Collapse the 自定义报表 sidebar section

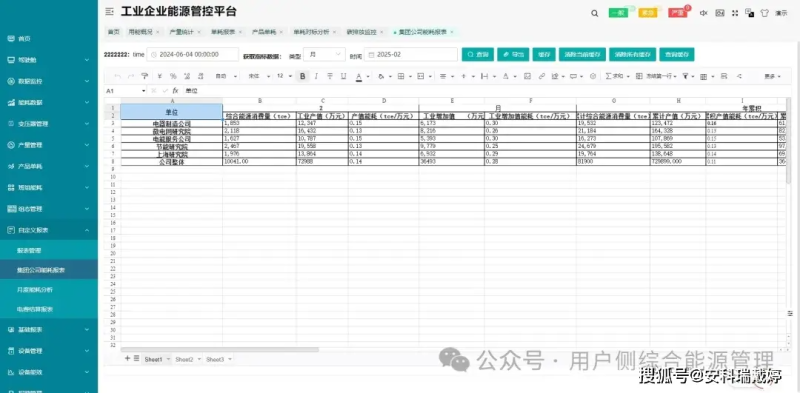tap(49, 230)
